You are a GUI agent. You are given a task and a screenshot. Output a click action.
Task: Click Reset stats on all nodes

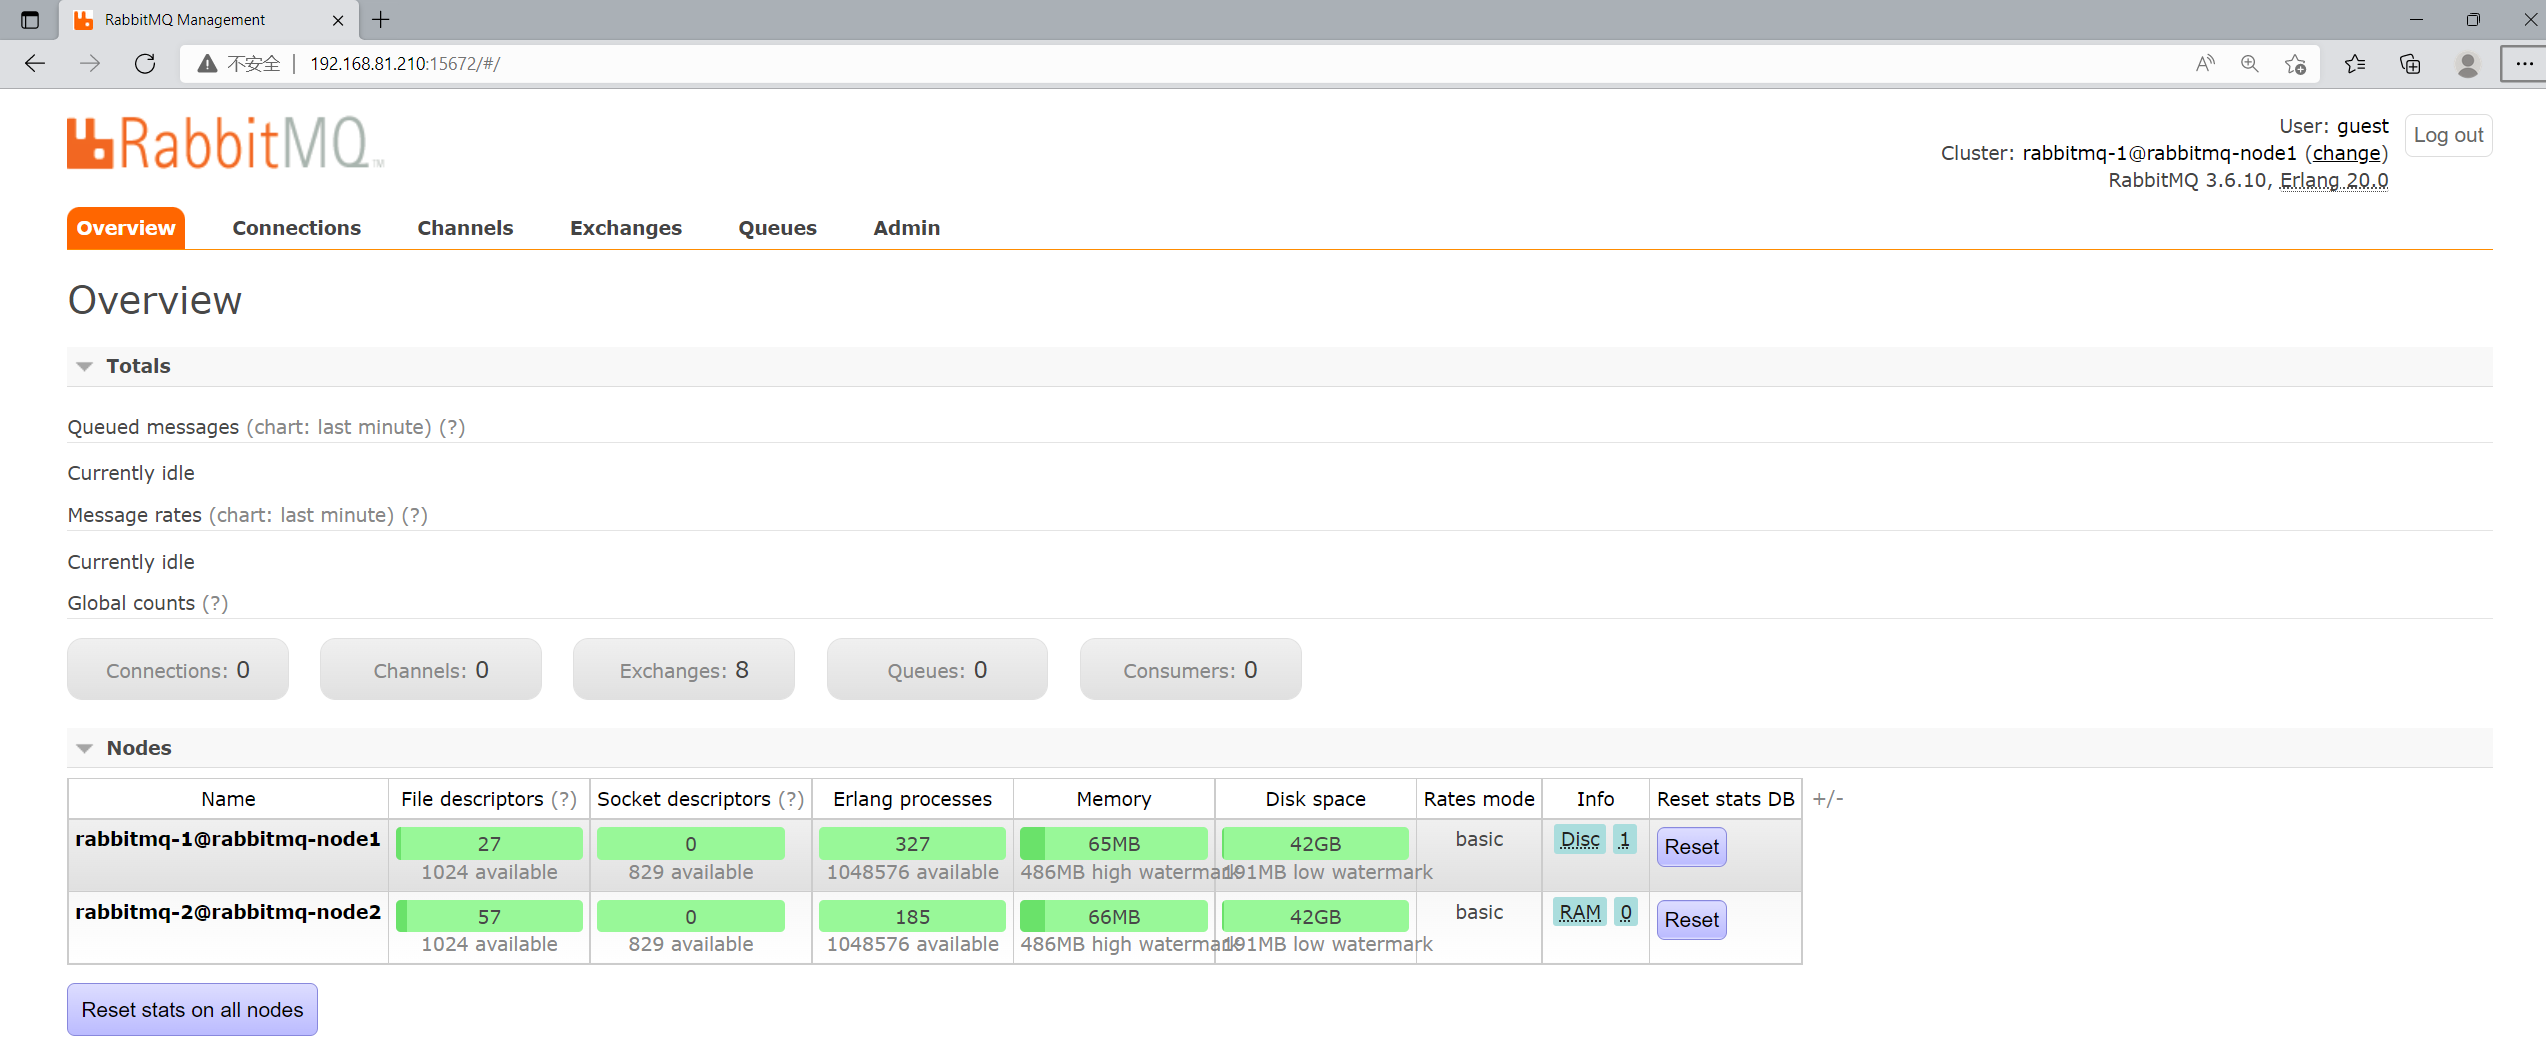click(192, 1010)
